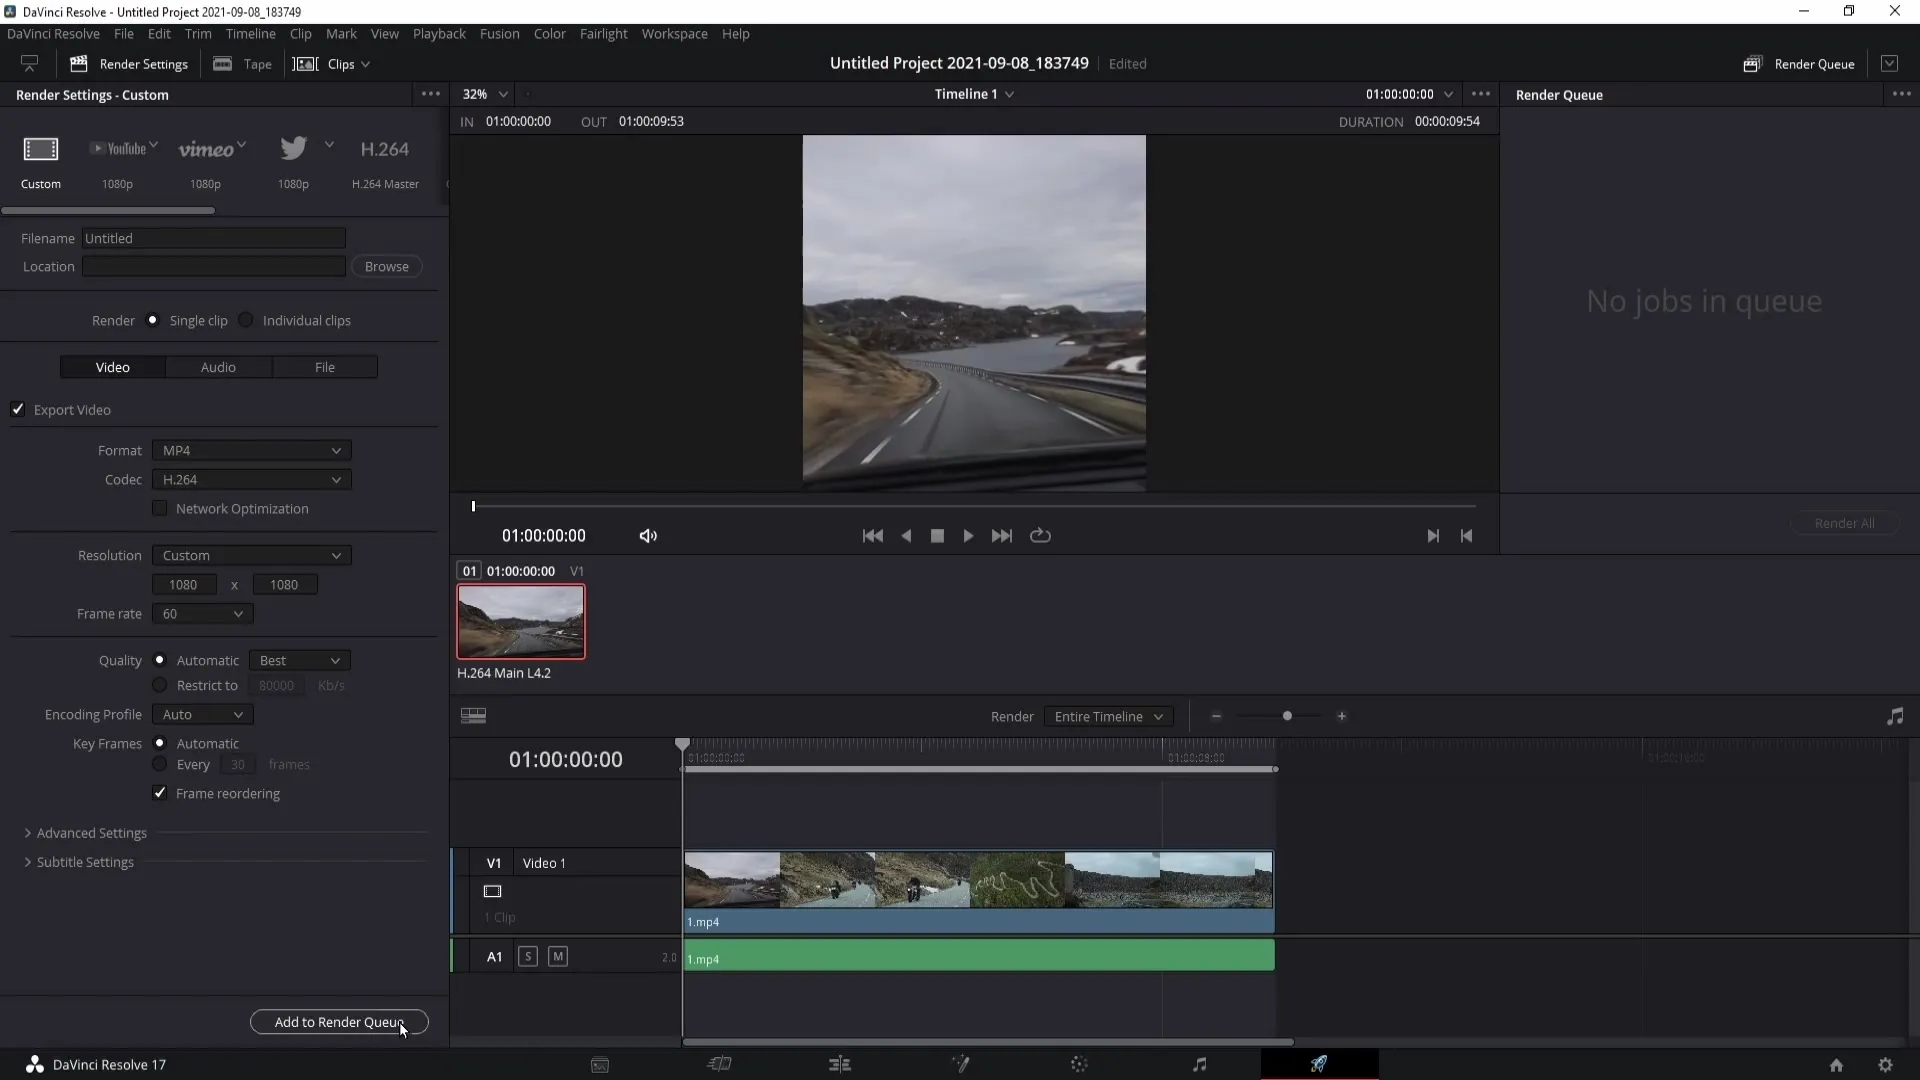Choose the Vimeo 1080p preset
Viewport: 1920px width, 1080px height.
(x=206, y=149)
